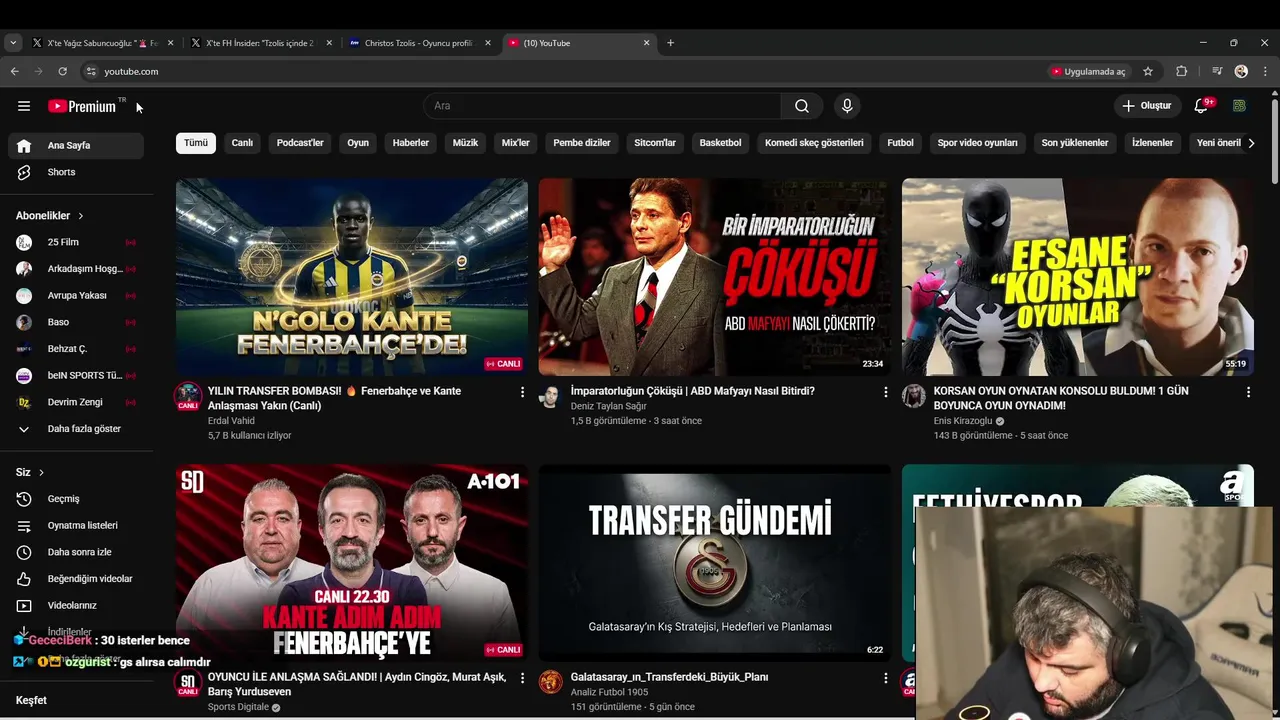Image resolution: width=1280 pixels, height=720 pixels.
Task: Open Ana Sayfa in sidebar
Action: 76,145
